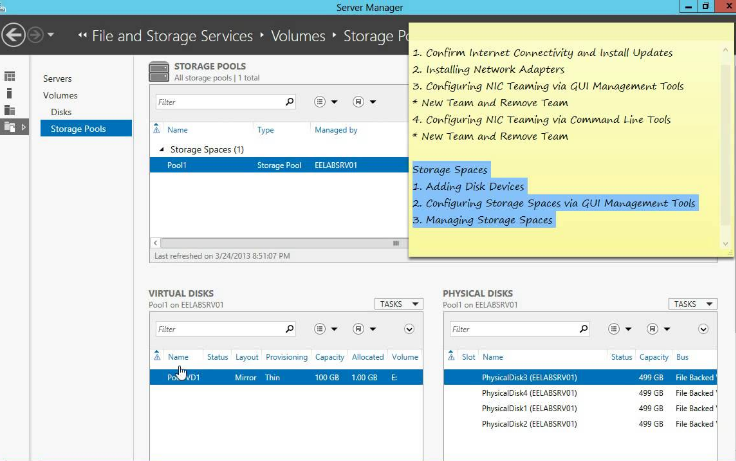Open Disks in the side menu

61,112
